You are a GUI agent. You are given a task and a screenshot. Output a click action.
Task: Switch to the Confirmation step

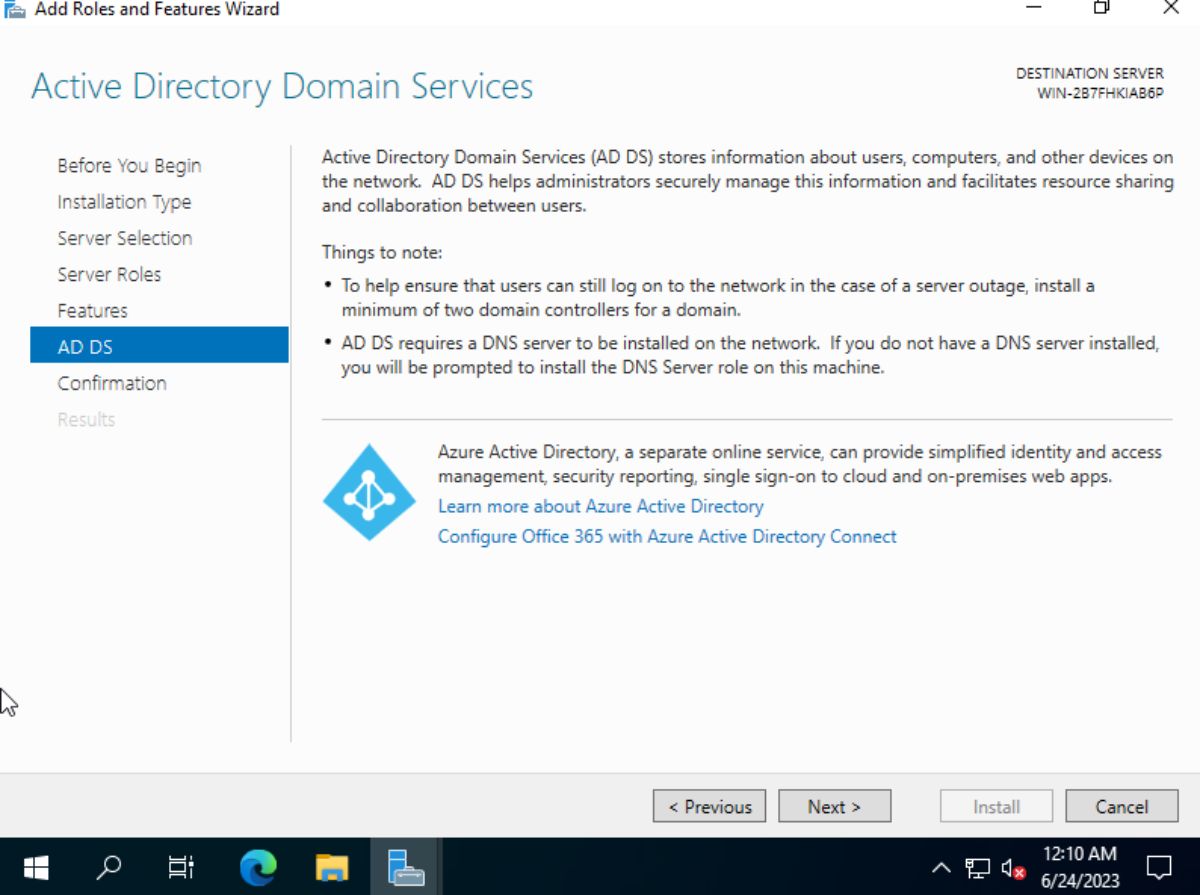tap(112, 383)
